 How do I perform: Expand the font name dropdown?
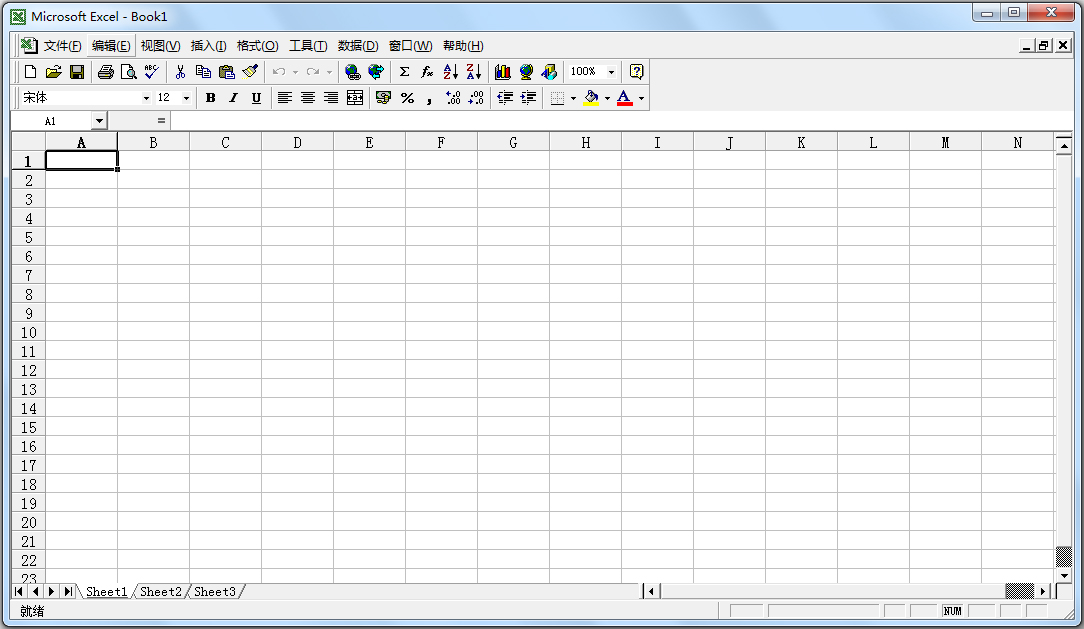146,98
